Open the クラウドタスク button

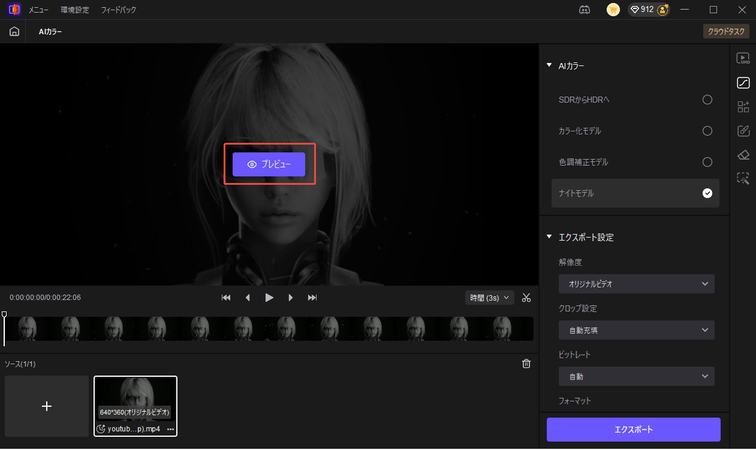[726, 31]
